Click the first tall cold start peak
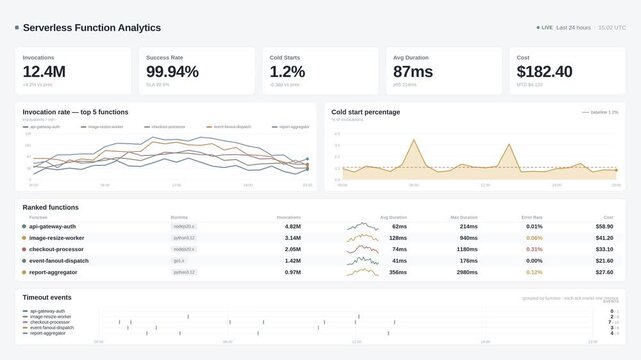 pos(414,140)
